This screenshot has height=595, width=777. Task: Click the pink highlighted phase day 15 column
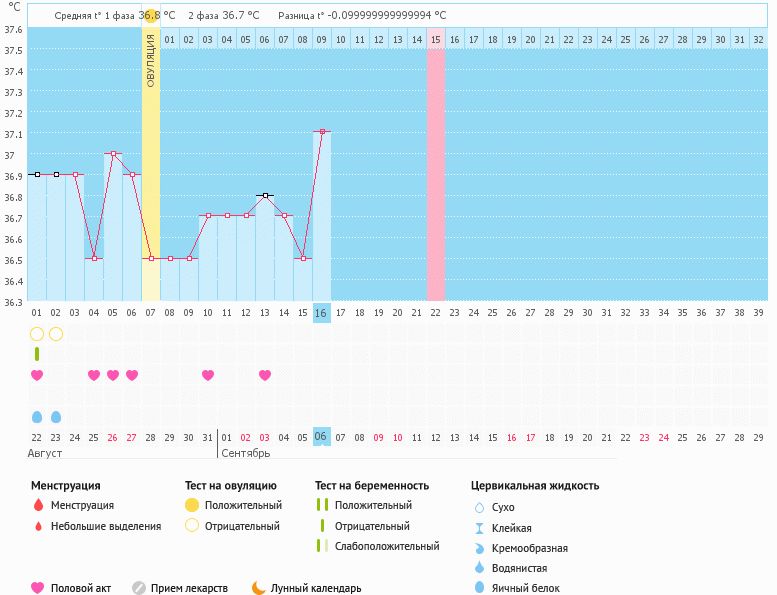click(435, 170)
